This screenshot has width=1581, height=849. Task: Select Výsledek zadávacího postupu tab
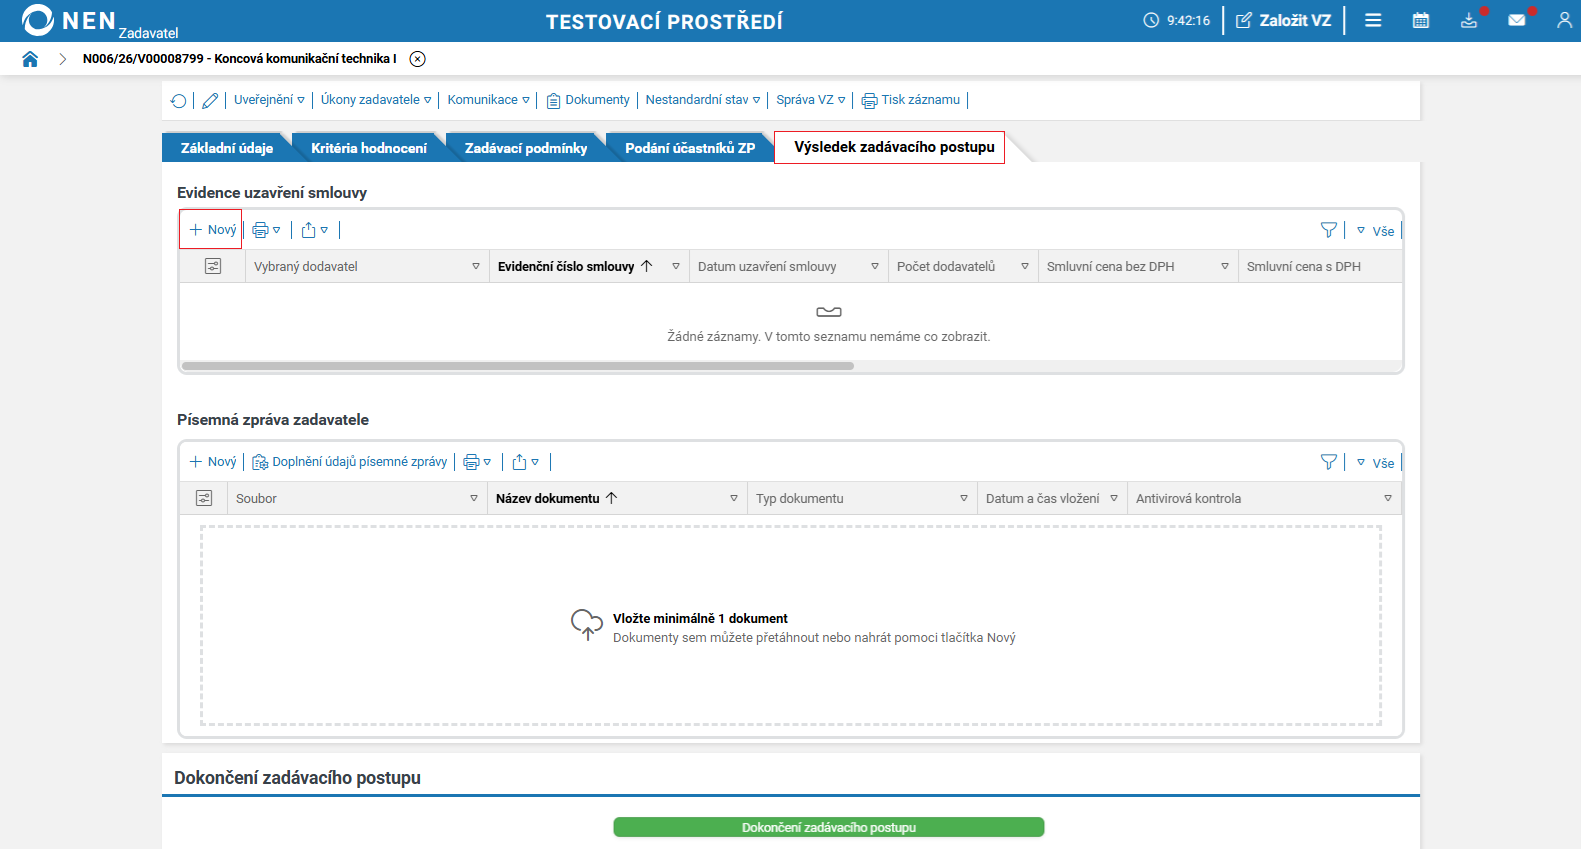coord(890,147)
